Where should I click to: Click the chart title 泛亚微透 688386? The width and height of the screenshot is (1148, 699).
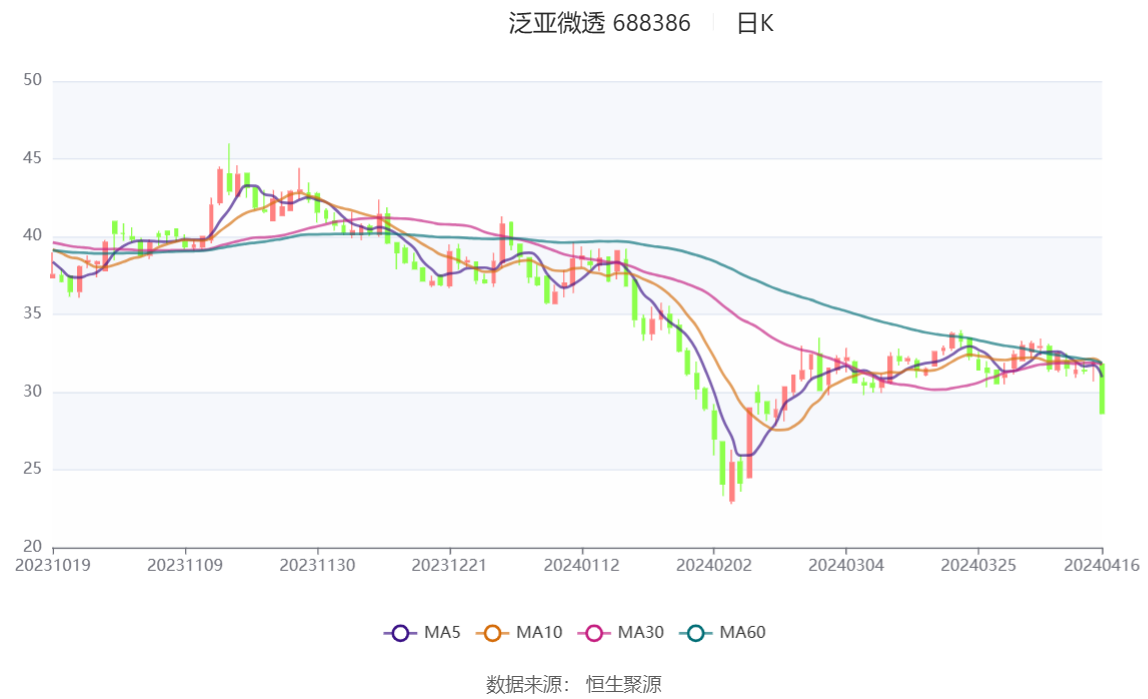pyautogui.click(x=600, y=23)
